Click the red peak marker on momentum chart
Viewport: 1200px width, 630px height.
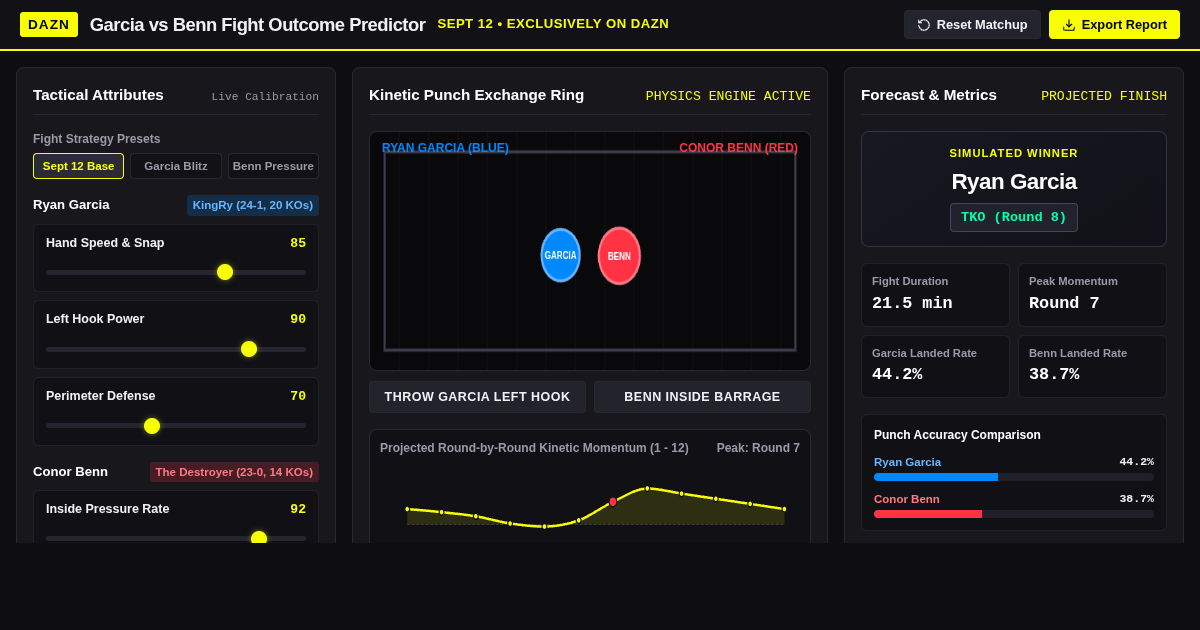(613, 502)
